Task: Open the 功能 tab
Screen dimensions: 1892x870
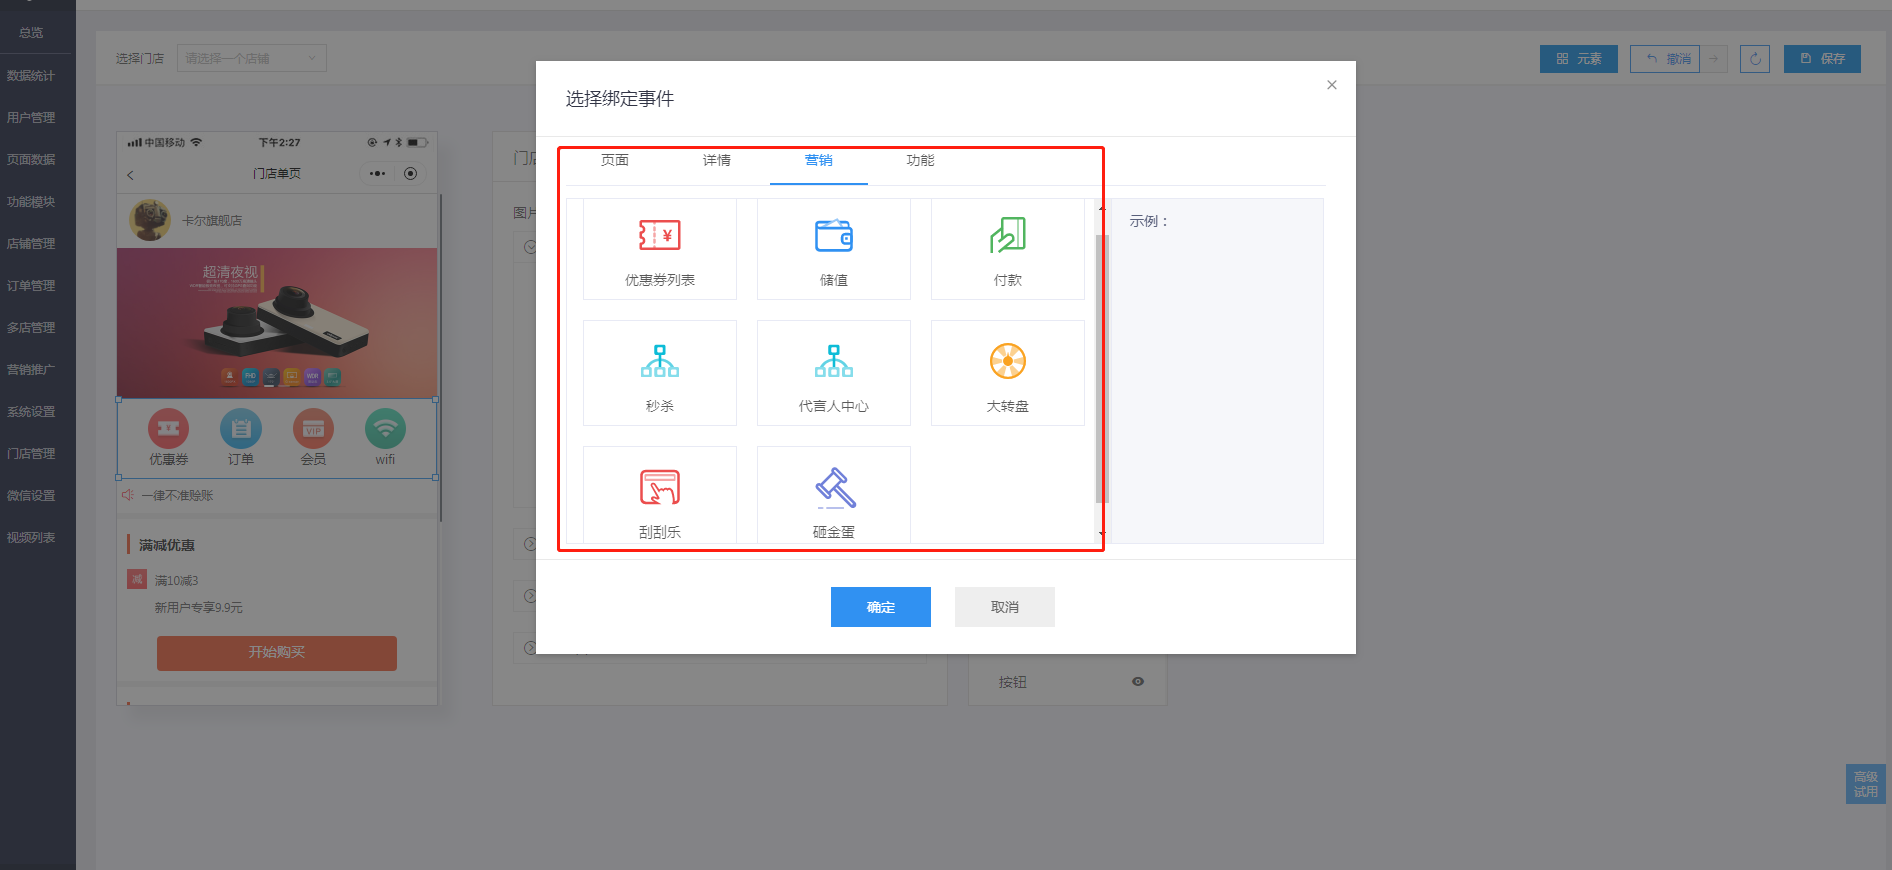Action: pos(920,161)
